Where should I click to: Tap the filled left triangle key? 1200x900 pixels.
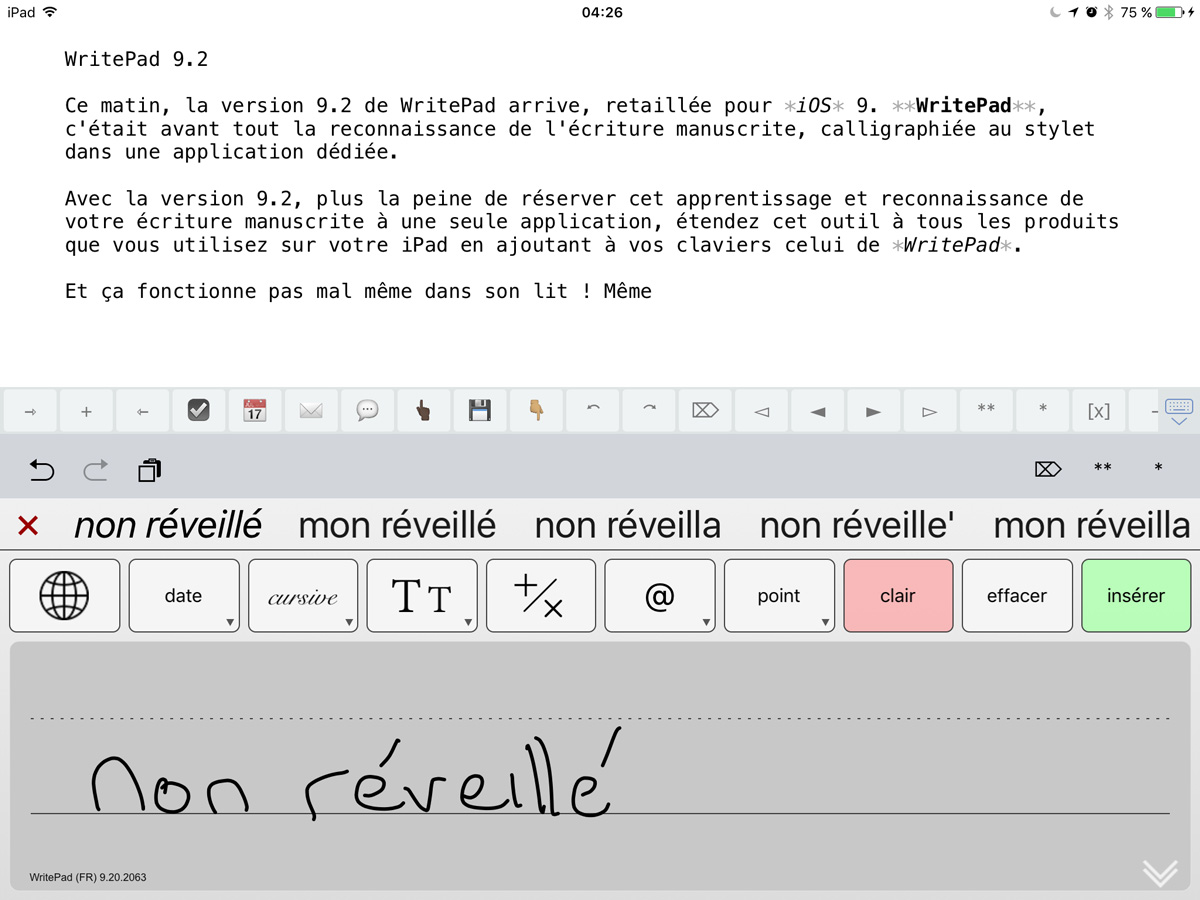tap(817, 411)
